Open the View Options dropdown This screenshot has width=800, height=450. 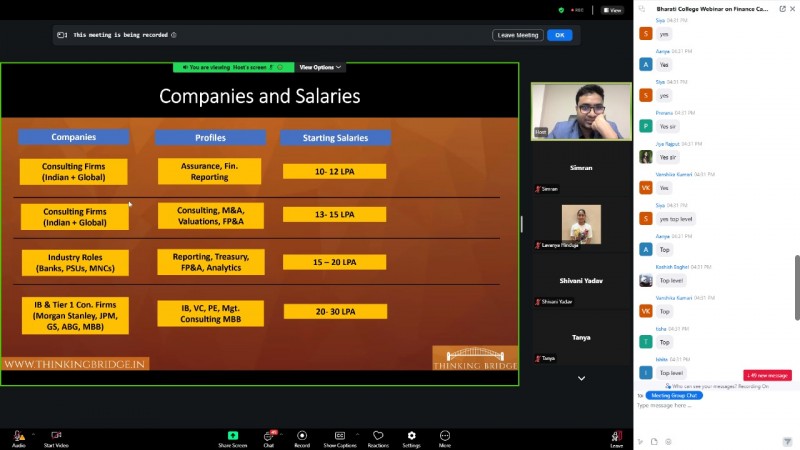[x=320, y=67]
